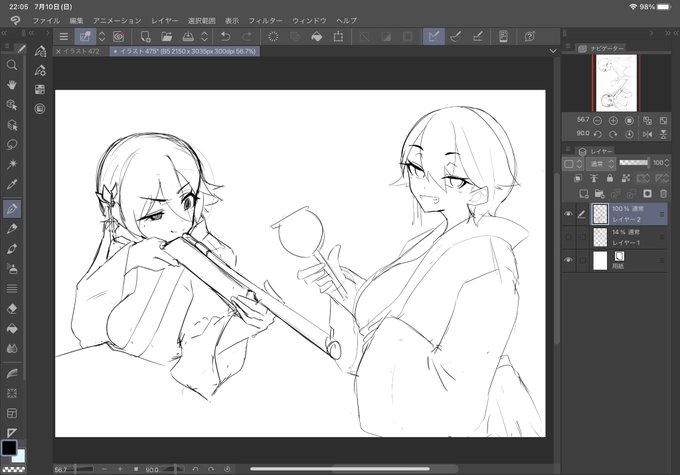Click the ナビゲーター panel tab
This screenshot has height=475, width=680.
602,49
